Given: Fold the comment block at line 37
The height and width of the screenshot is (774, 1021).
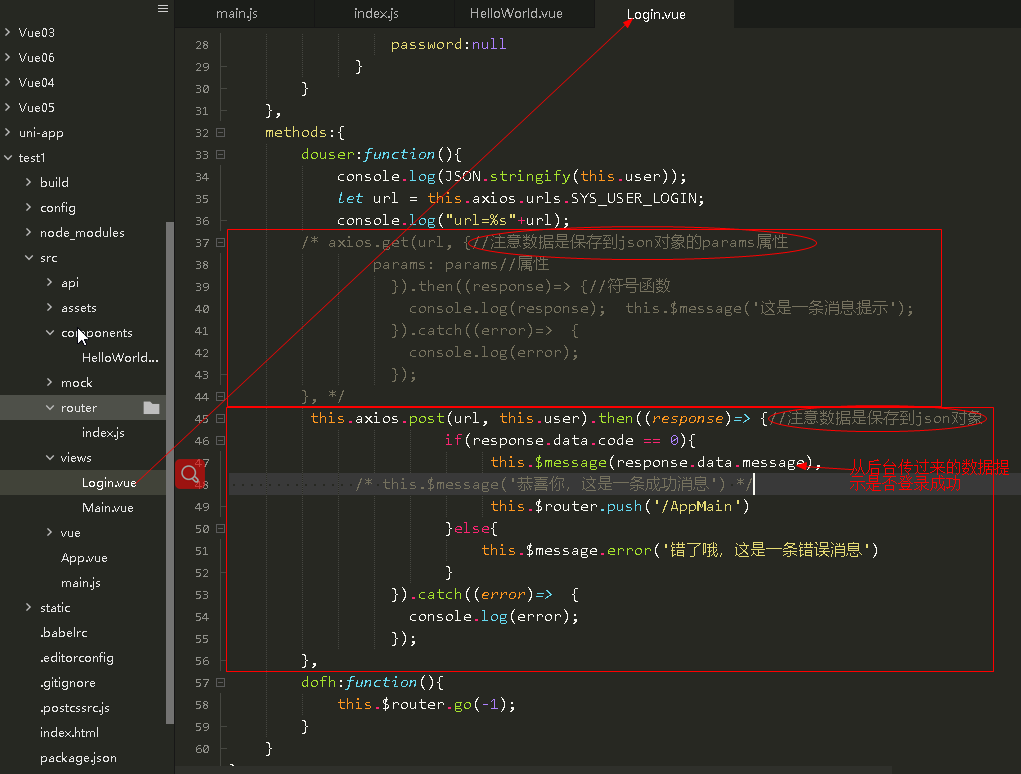Looking at the screenshot, I should pyautogui.click(x=220, y=242).
